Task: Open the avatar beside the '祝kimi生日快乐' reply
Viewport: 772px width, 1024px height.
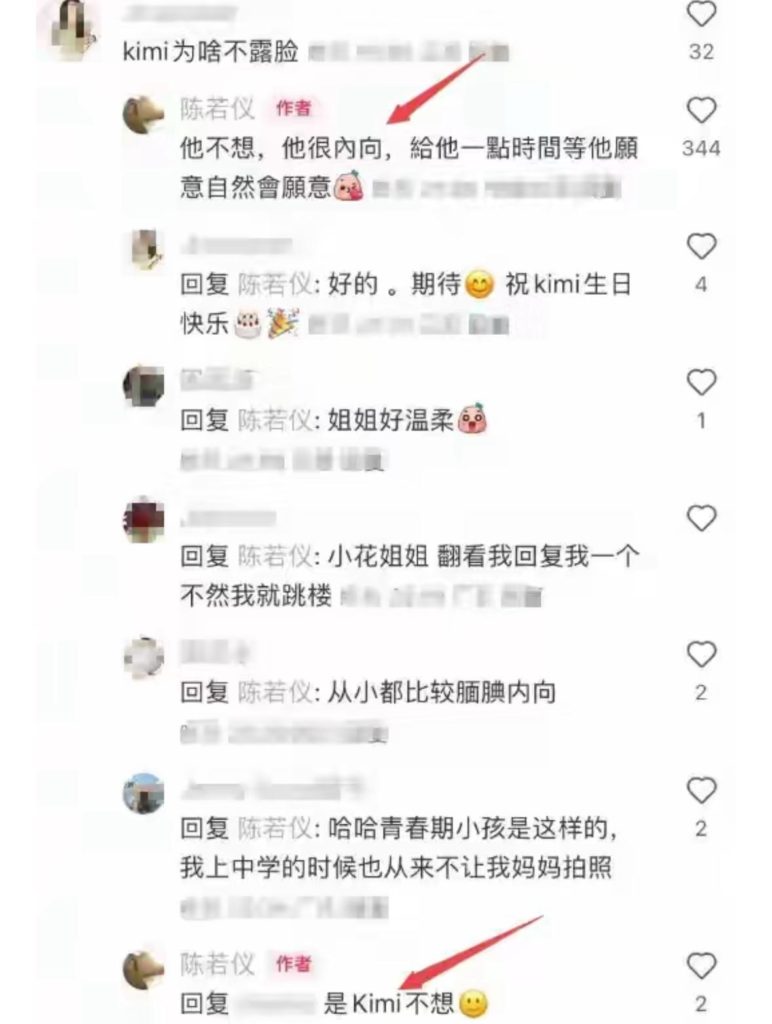Action: (144, 249)
